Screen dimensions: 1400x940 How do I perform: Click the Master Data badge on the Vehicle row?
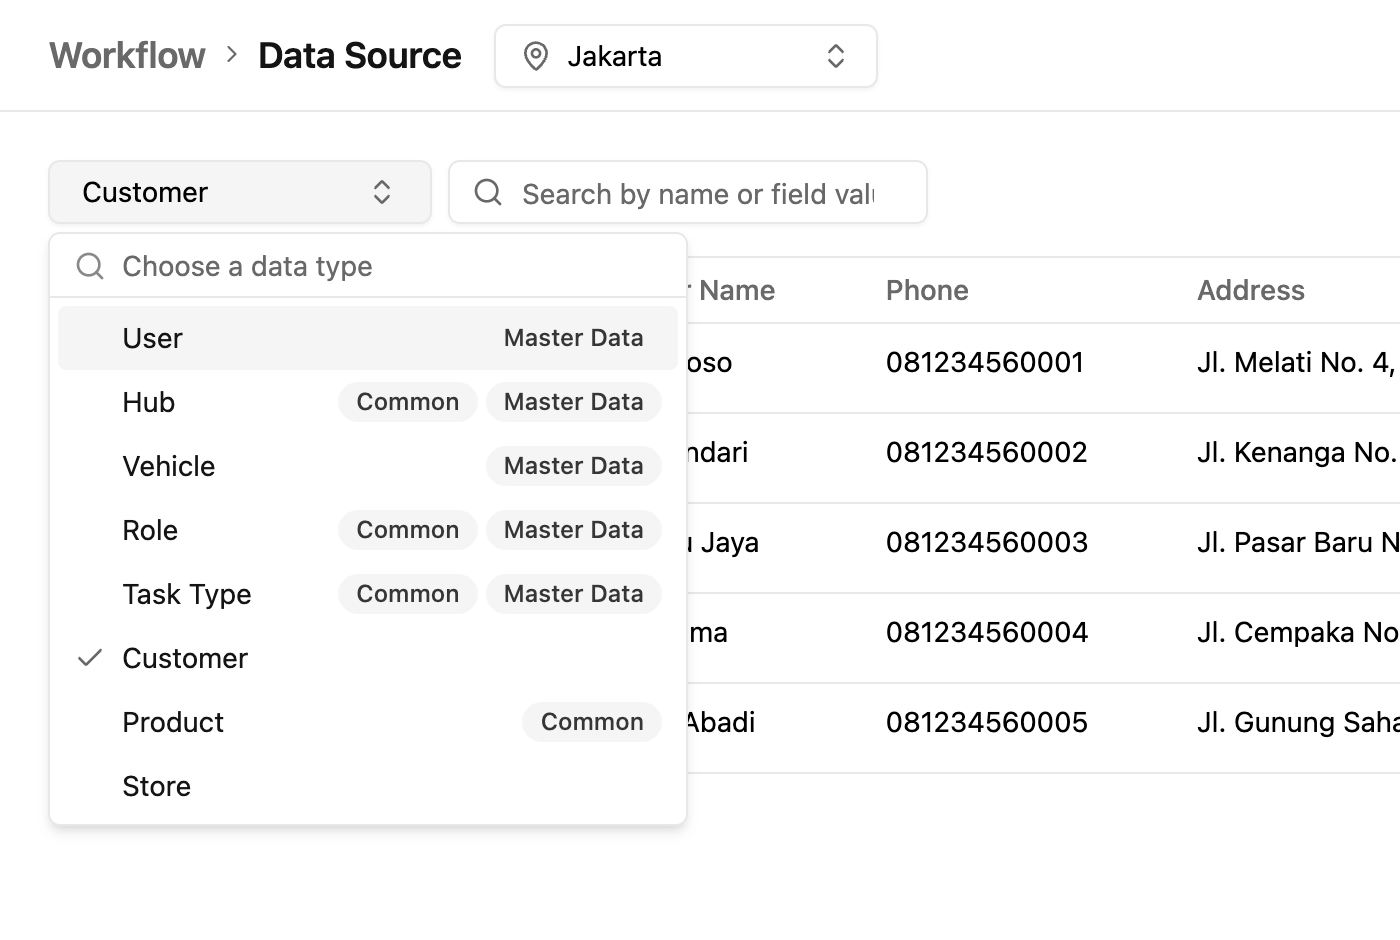pos(574,466)
